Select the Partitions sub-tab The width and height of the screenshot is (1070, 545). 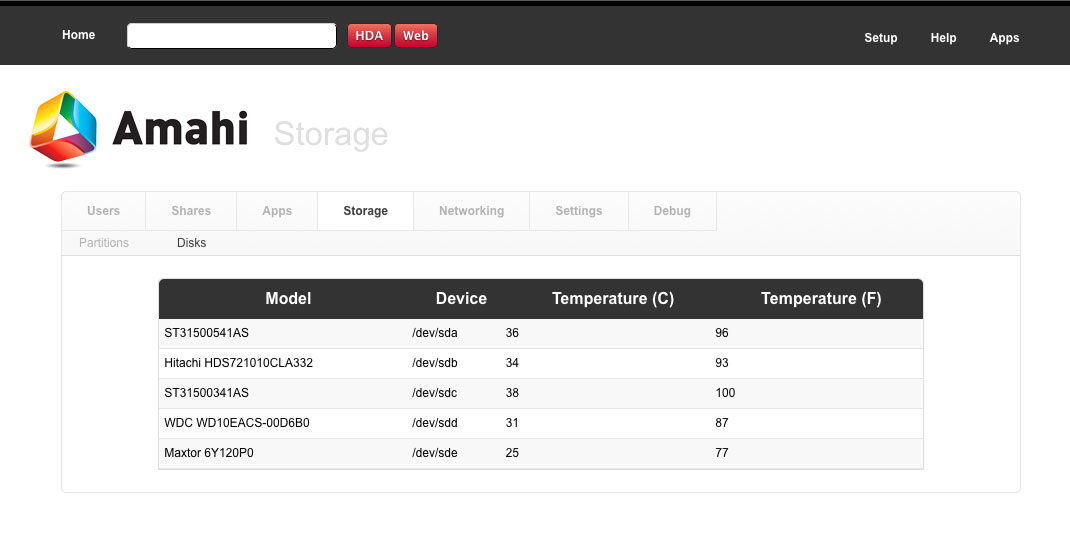pyautogui.click(x=104, y=243)
